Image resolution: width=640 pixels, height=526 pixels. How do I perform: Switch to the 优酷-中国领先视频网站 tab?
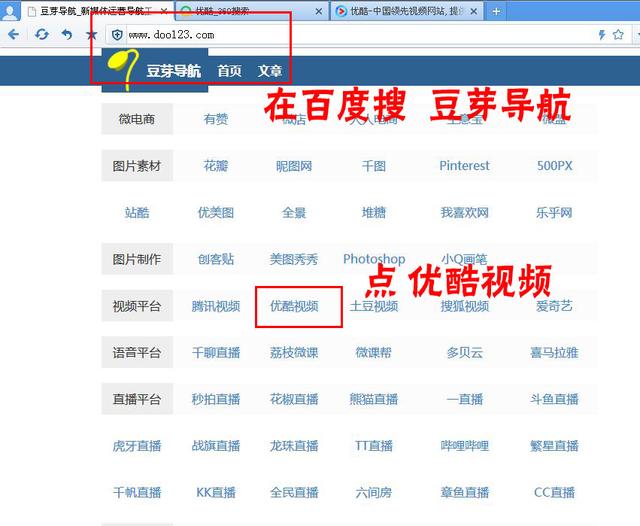(x=406, y=11)
